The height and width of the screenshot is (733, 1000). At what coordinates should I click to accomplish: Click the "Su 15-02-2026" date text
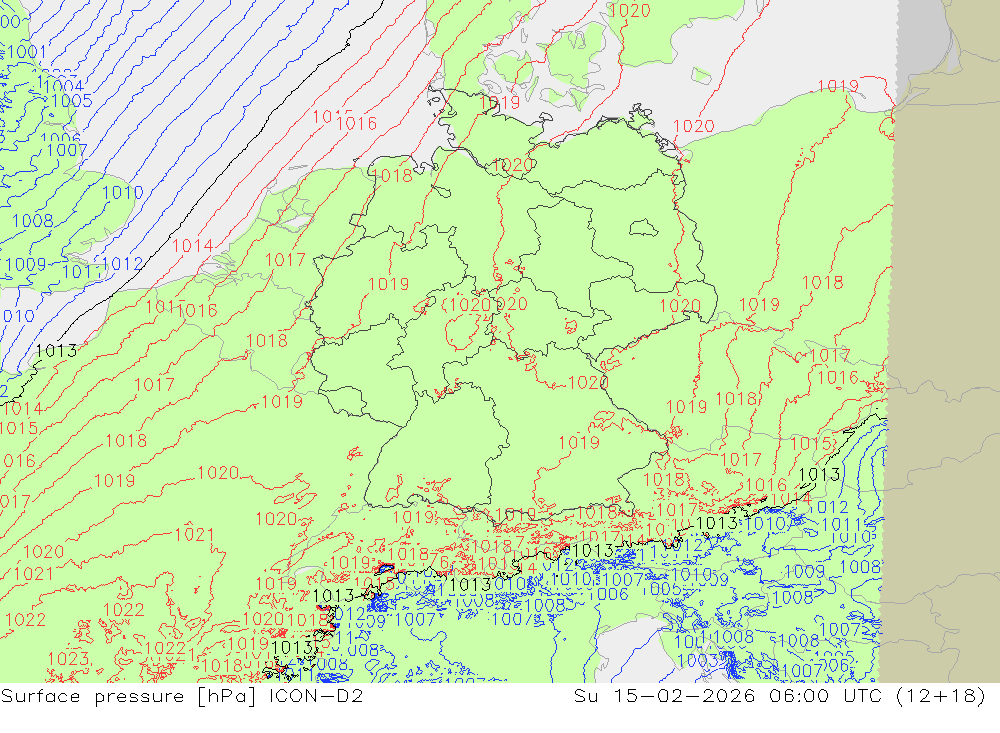(664, 695)
